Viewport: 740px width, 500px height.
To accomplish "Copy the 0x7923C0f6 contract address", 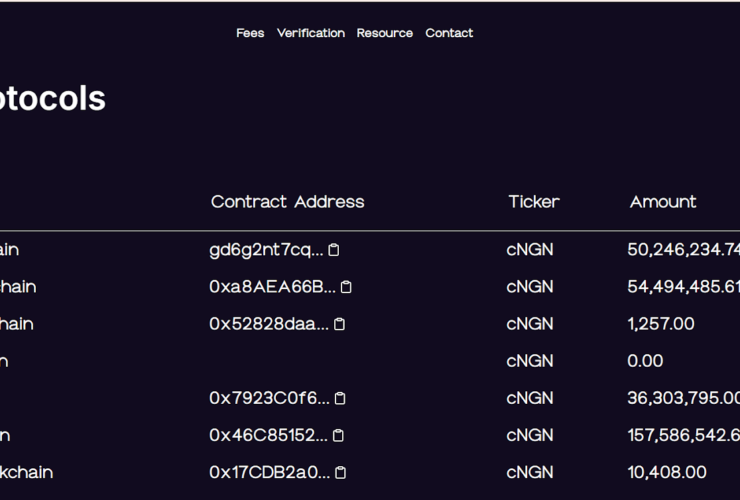I will click(340, 398).
